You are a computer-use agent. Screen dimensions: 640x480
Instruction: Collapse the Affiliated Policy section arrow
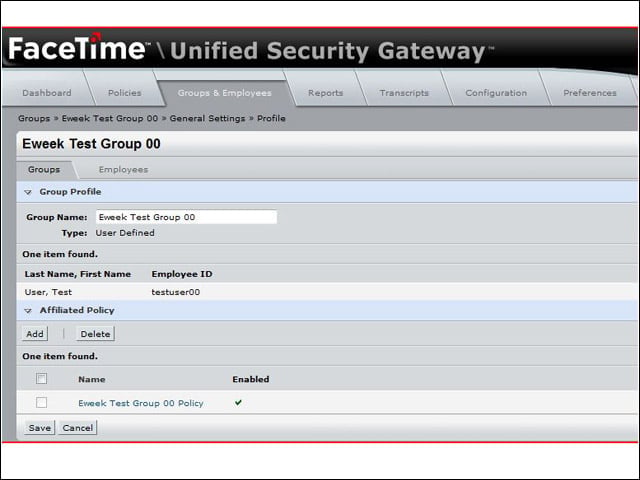pos(28,311)
